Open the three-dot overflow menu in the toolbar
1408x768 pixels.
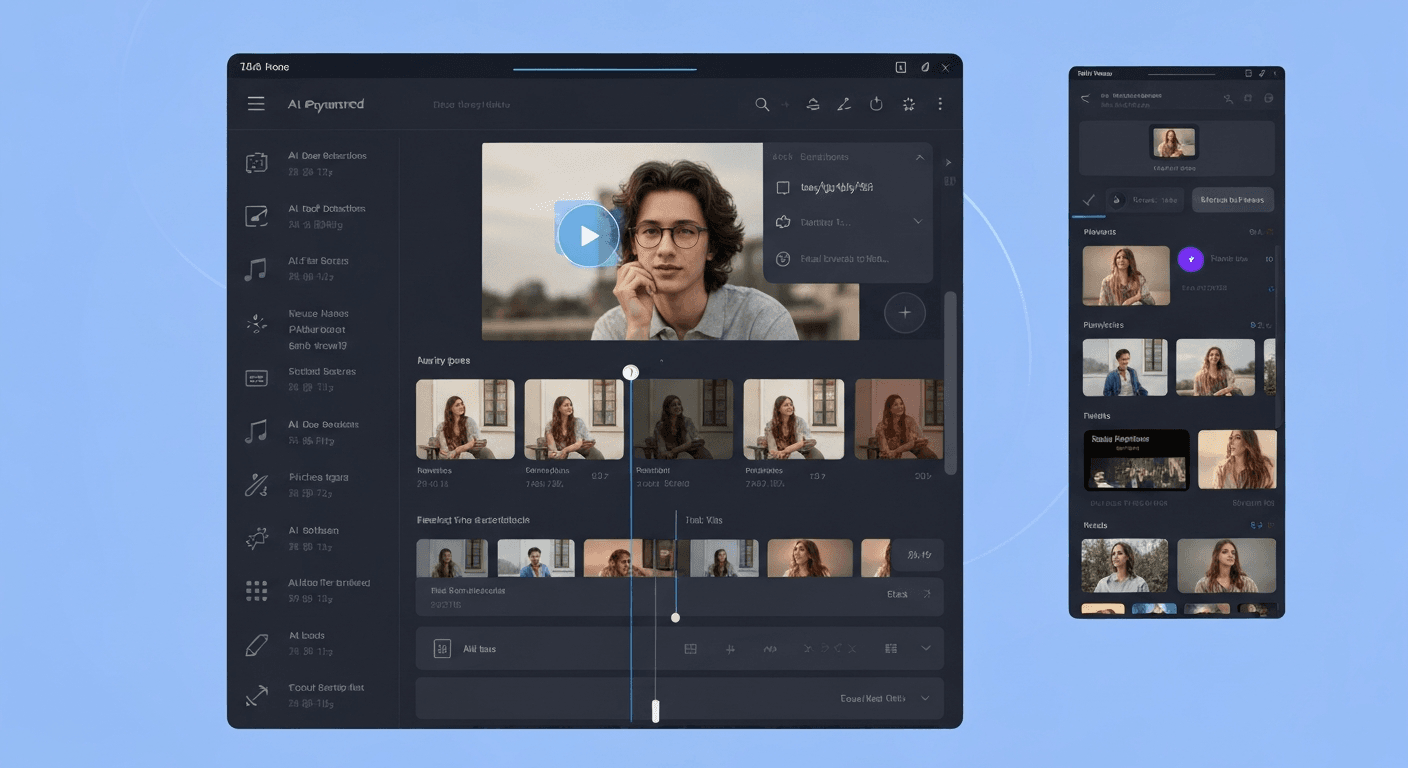pos(939,103)
